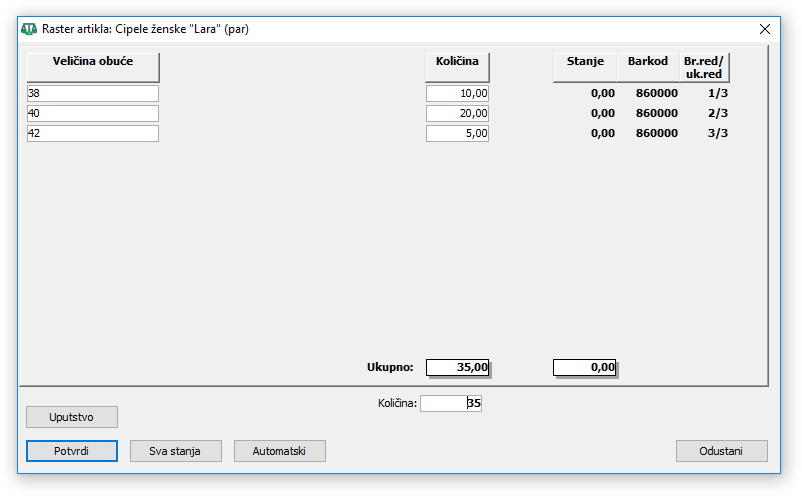Click the stock value 0,00 for size 42
802x496 pixels.
point(603,133)
